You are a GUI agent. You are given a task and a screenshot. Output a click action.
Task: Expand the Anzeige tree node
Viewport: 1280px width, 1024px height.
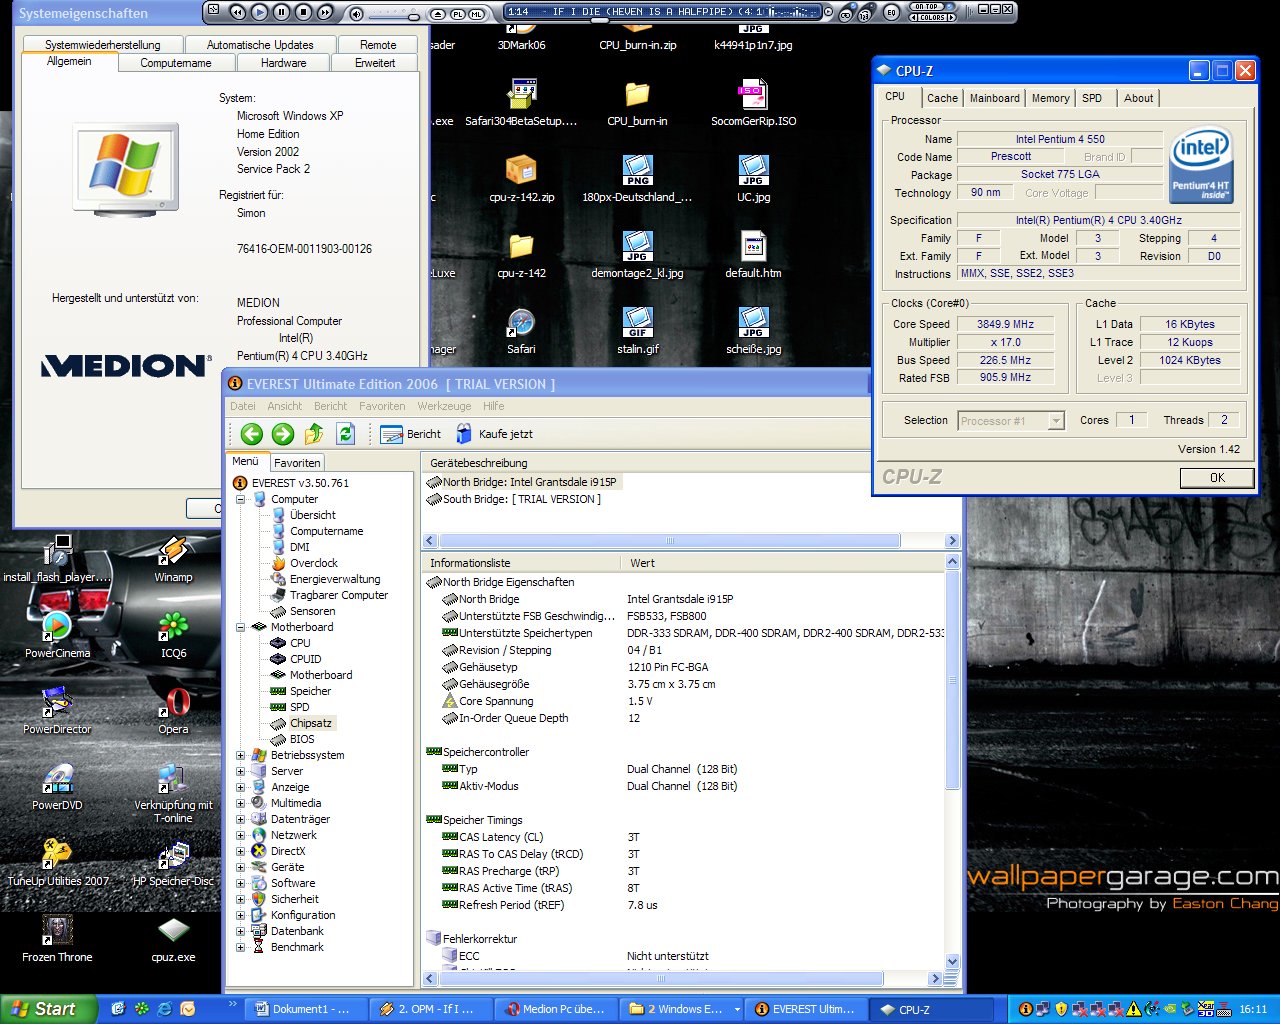coord(240,787)
